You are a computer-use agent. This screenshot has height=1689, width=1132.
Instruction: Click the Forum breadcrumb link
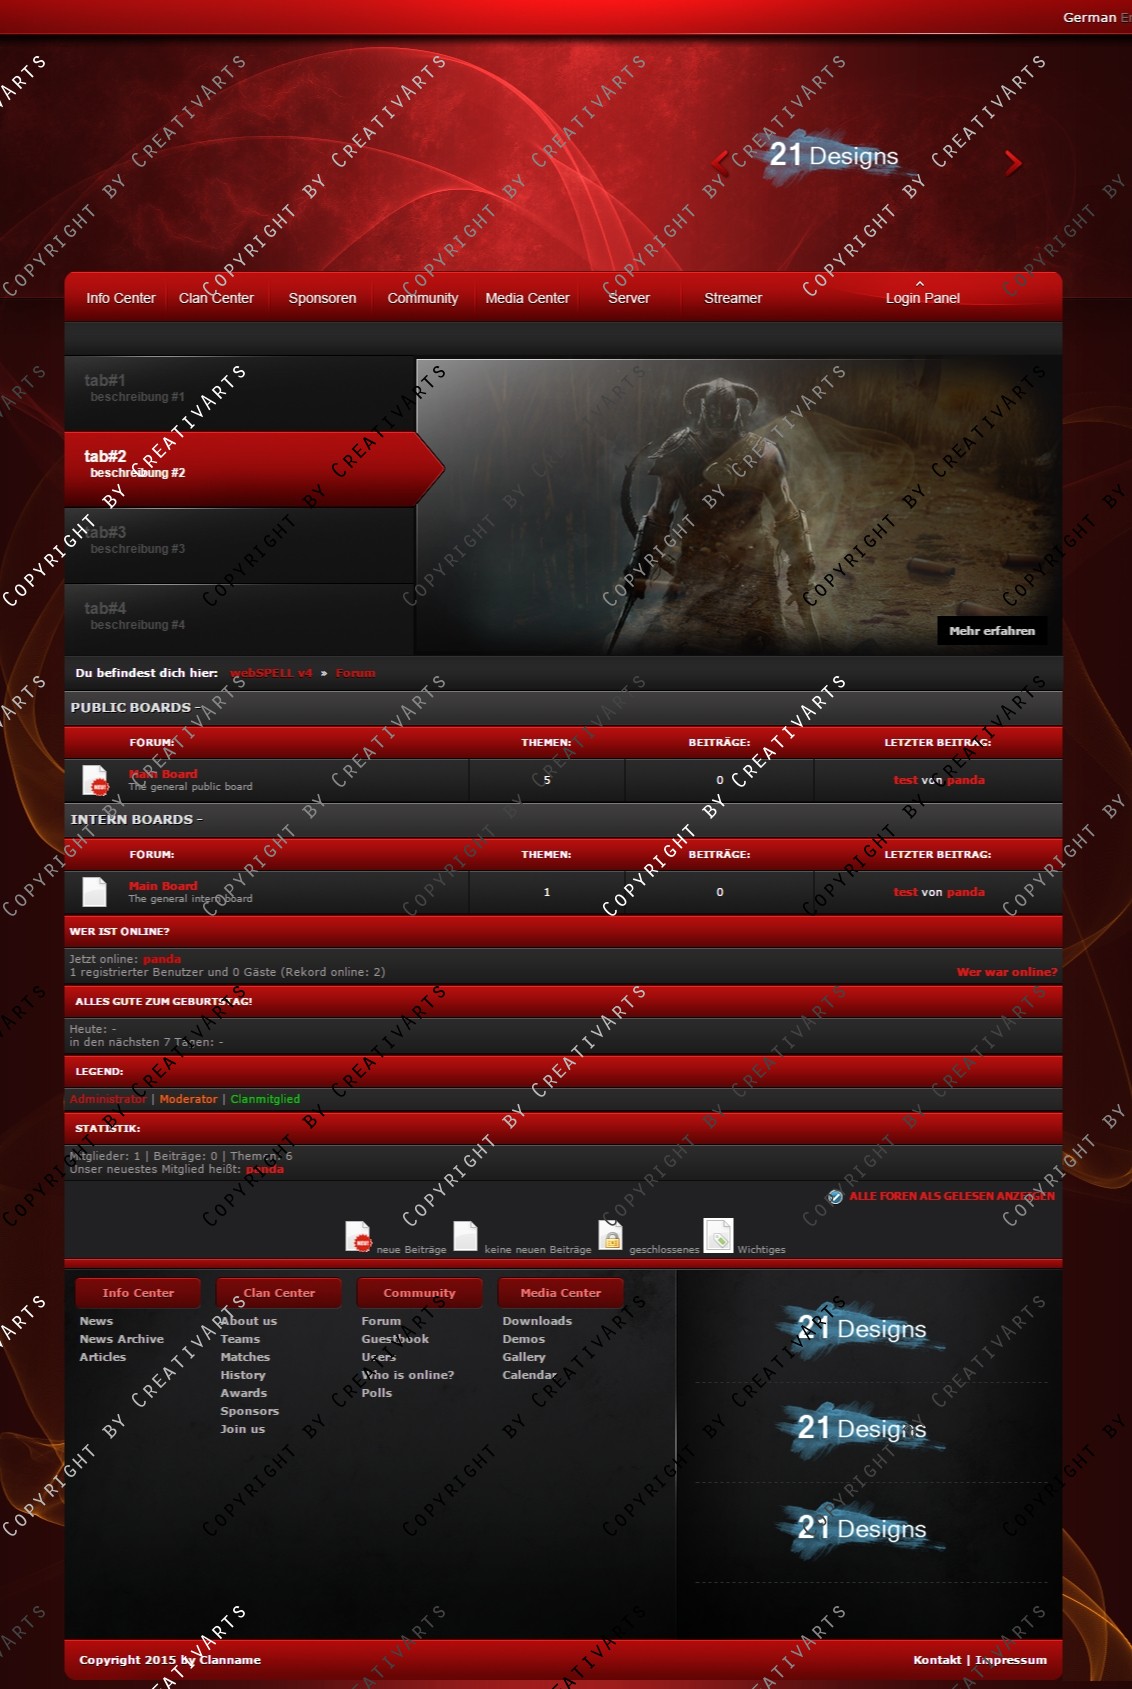coord(355,673)
